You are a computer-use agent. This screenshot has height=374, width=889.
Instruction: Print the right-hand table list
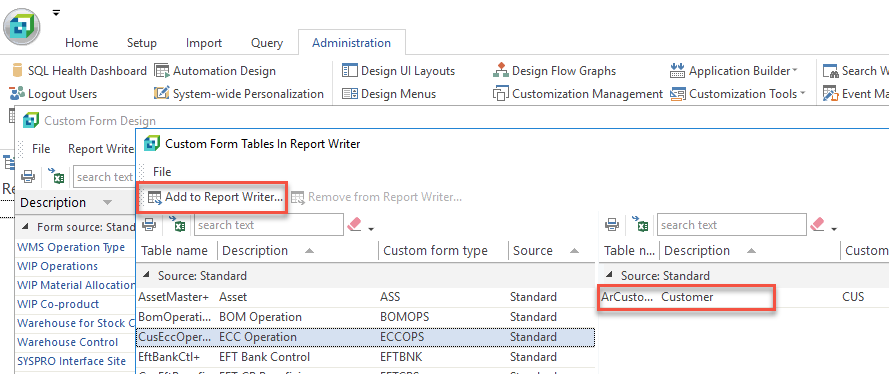click(612, 225)
